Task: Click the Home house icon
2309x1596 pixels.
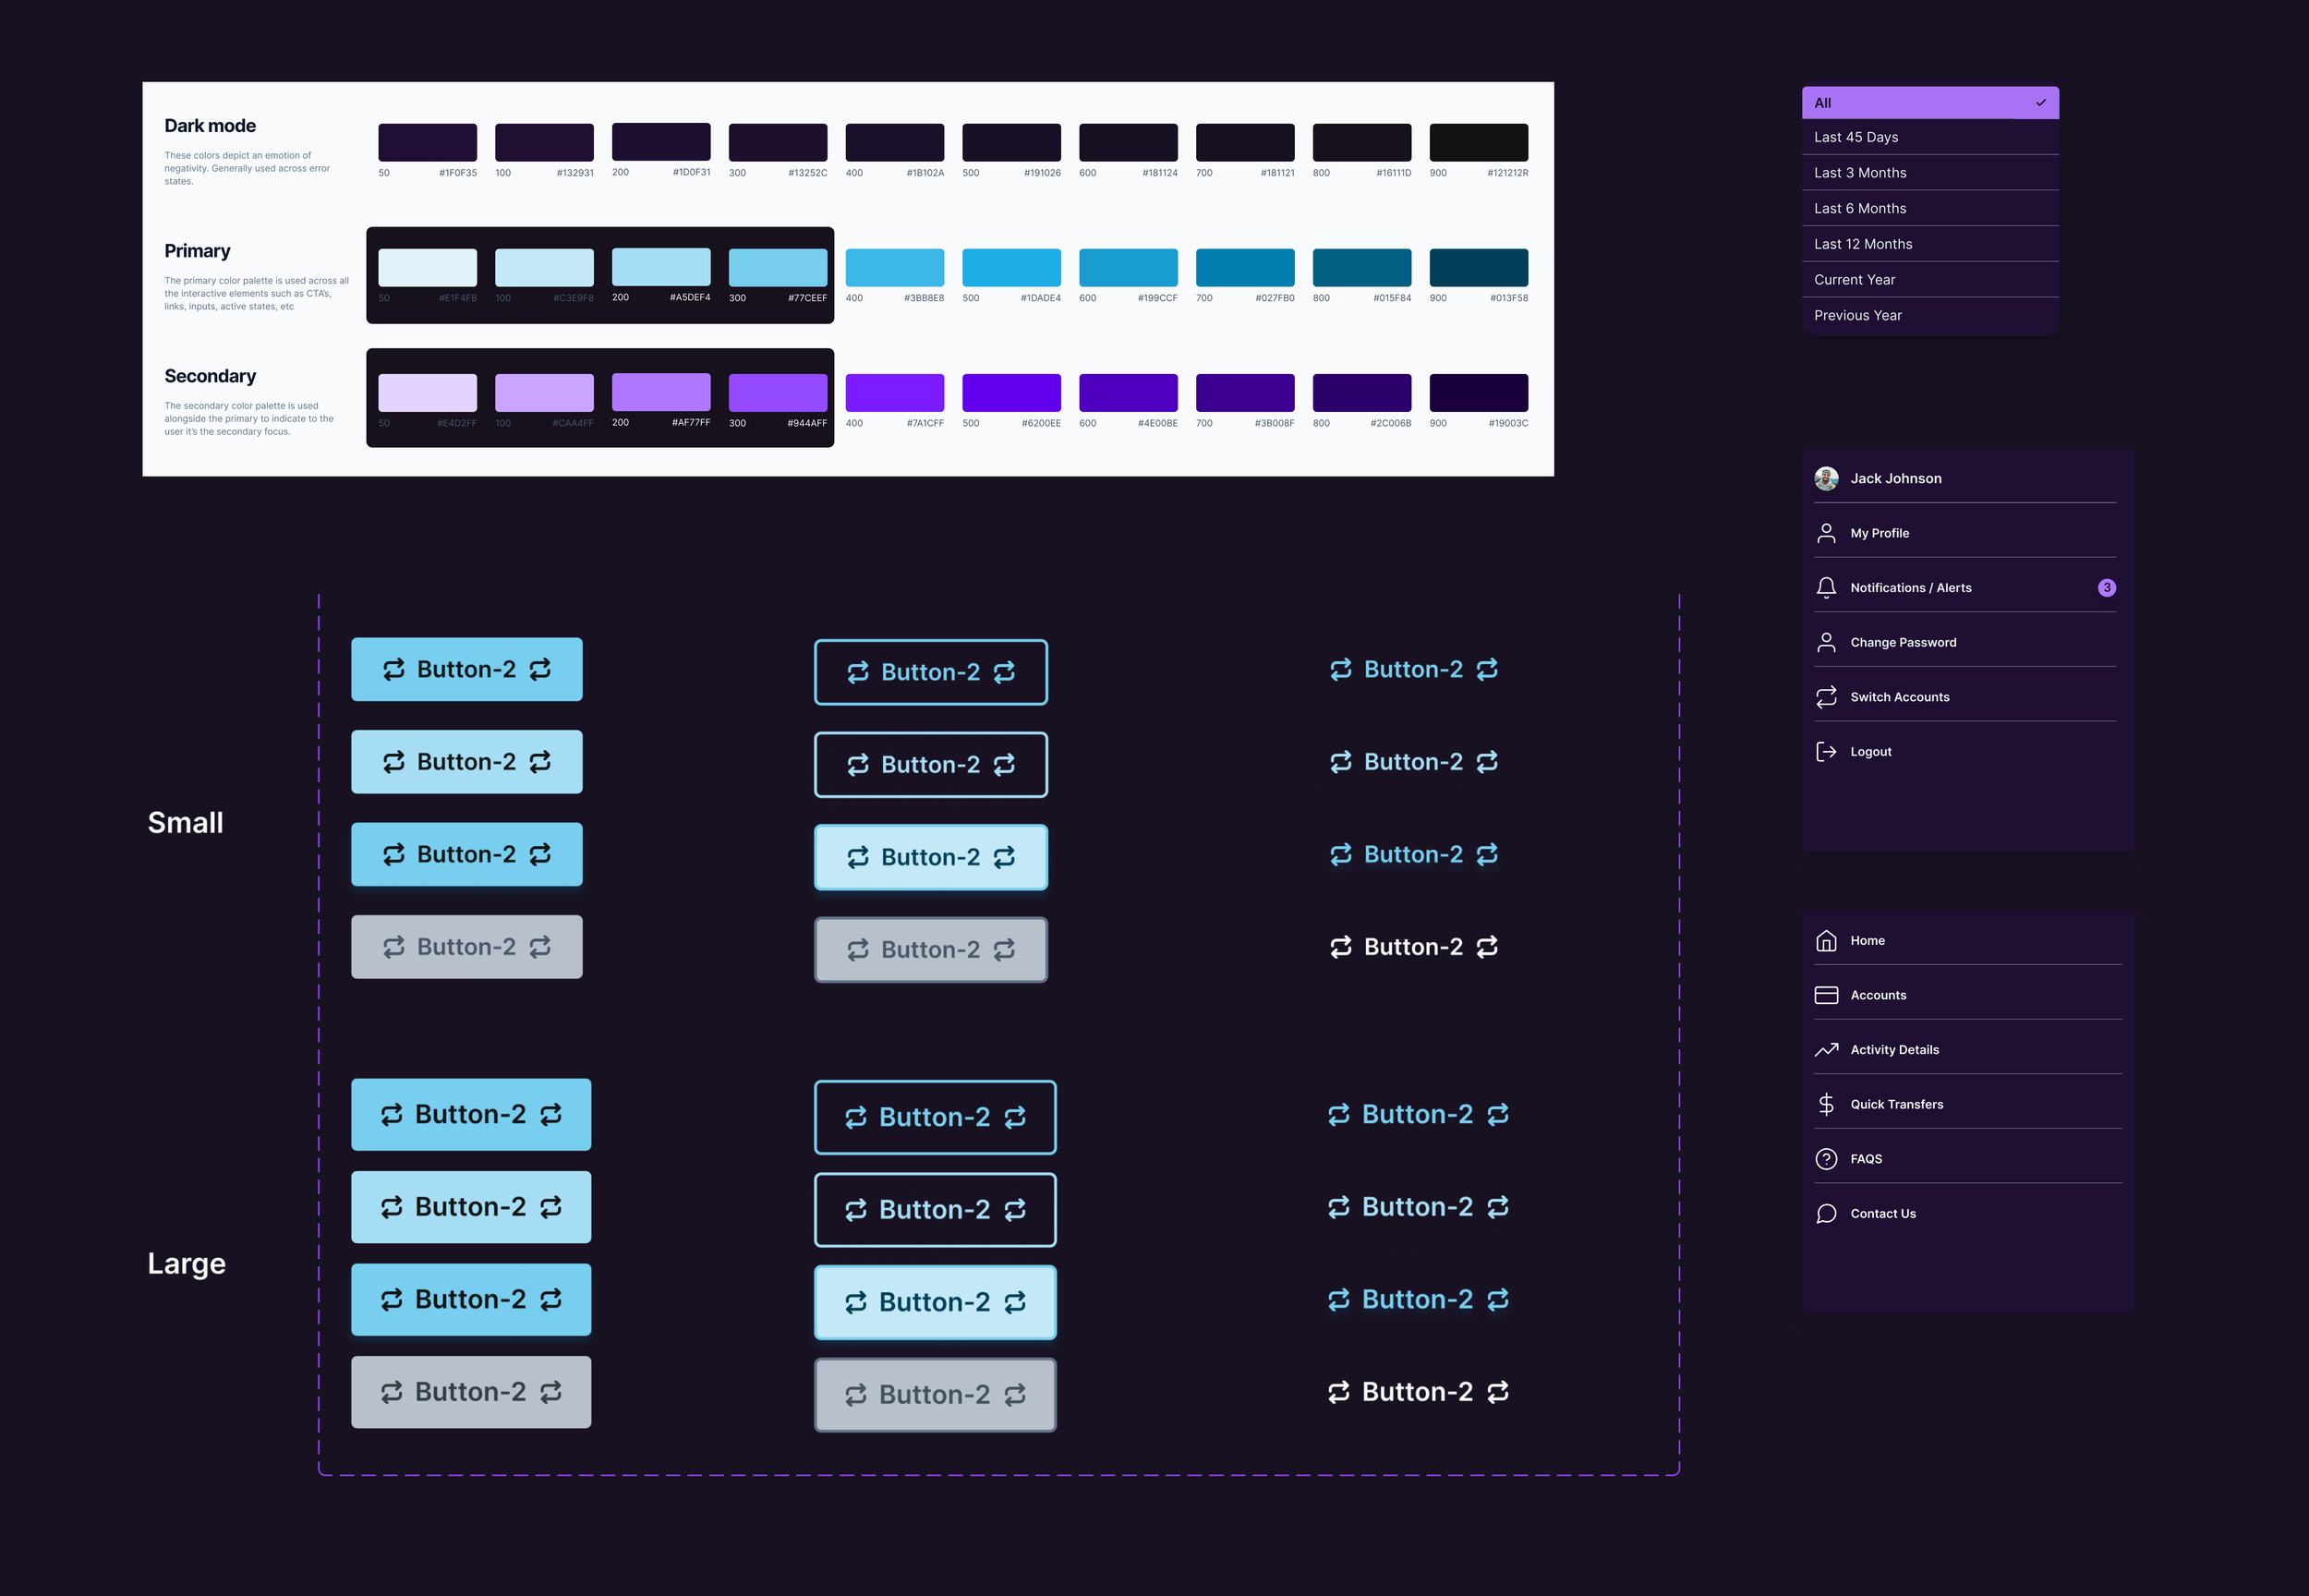Action: point(1826,941)
